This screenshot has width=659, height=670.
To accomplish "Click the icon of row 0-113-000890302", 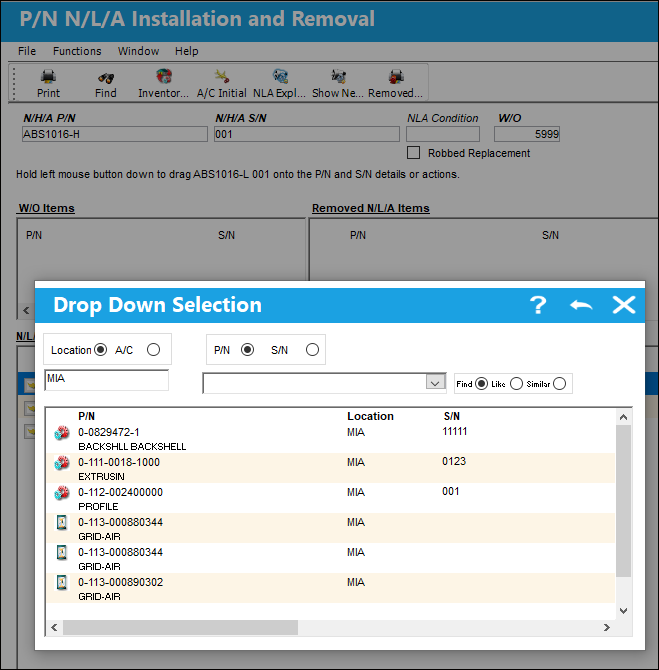I will (x=62, y=582).
